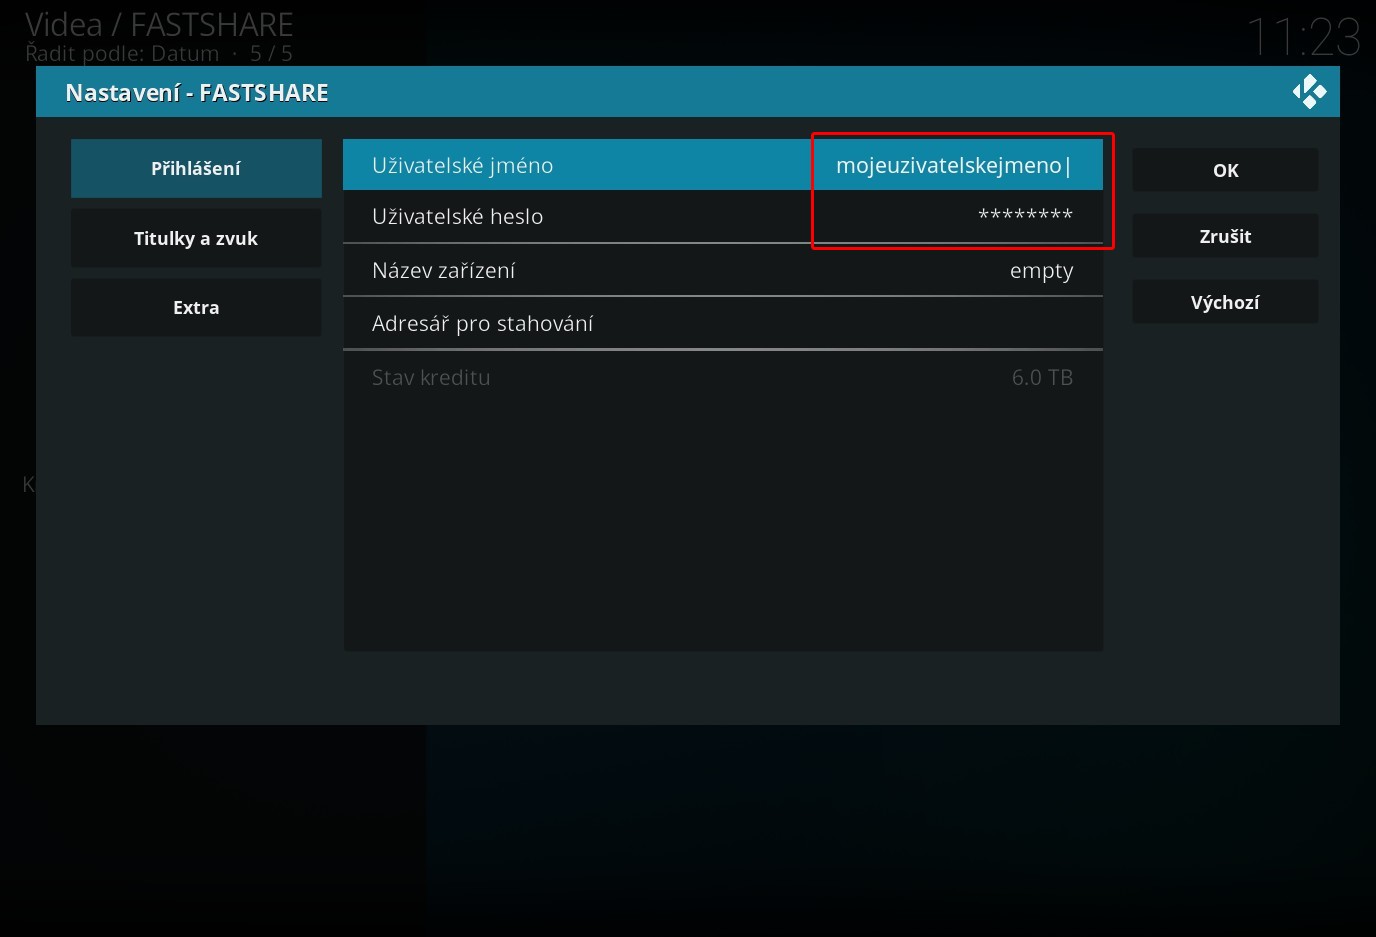1376x937 pixels.
Task: Click the Videa / FASTSHARE breadcrumb behind dialog
Action: 159,24
